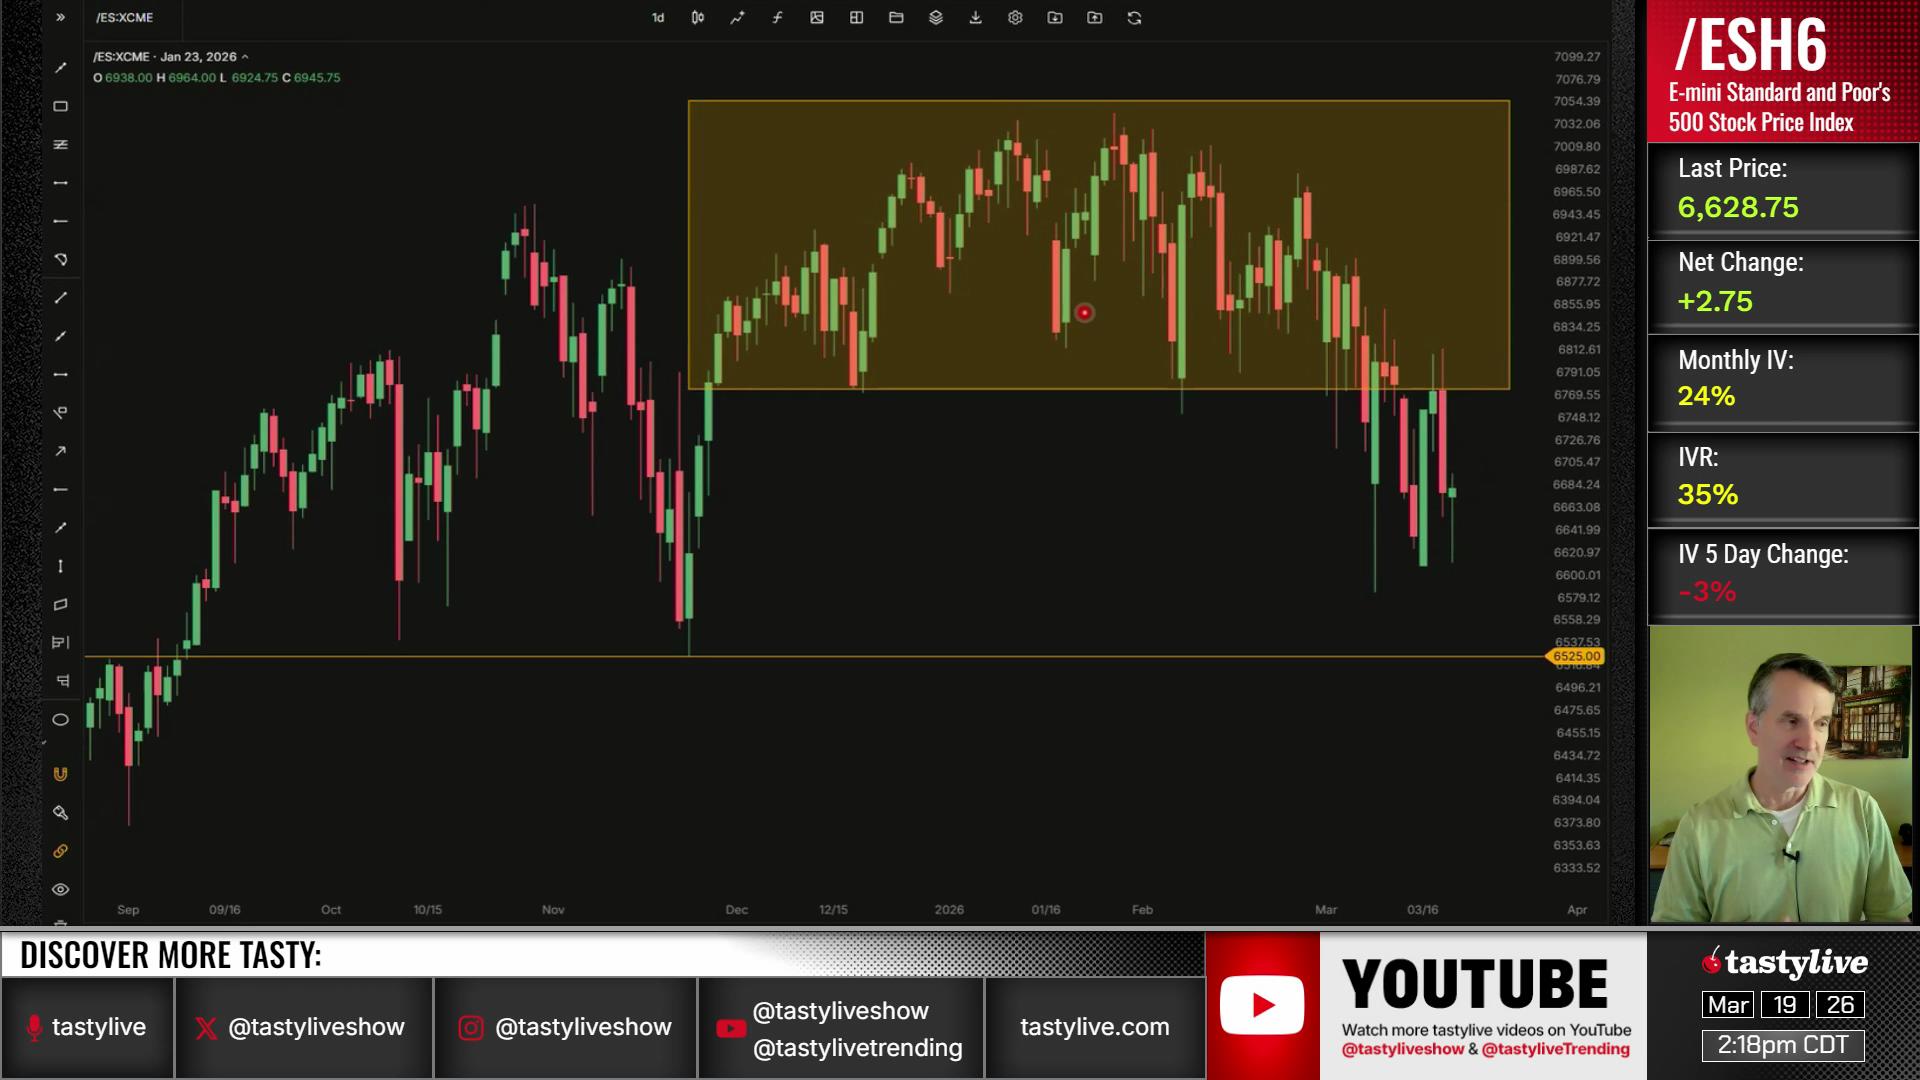Image resolution: width=1920 pixels, height=1080 pixels.
Task: Expand the left toolbar panel chevron
Action: (x=60, y=17)
